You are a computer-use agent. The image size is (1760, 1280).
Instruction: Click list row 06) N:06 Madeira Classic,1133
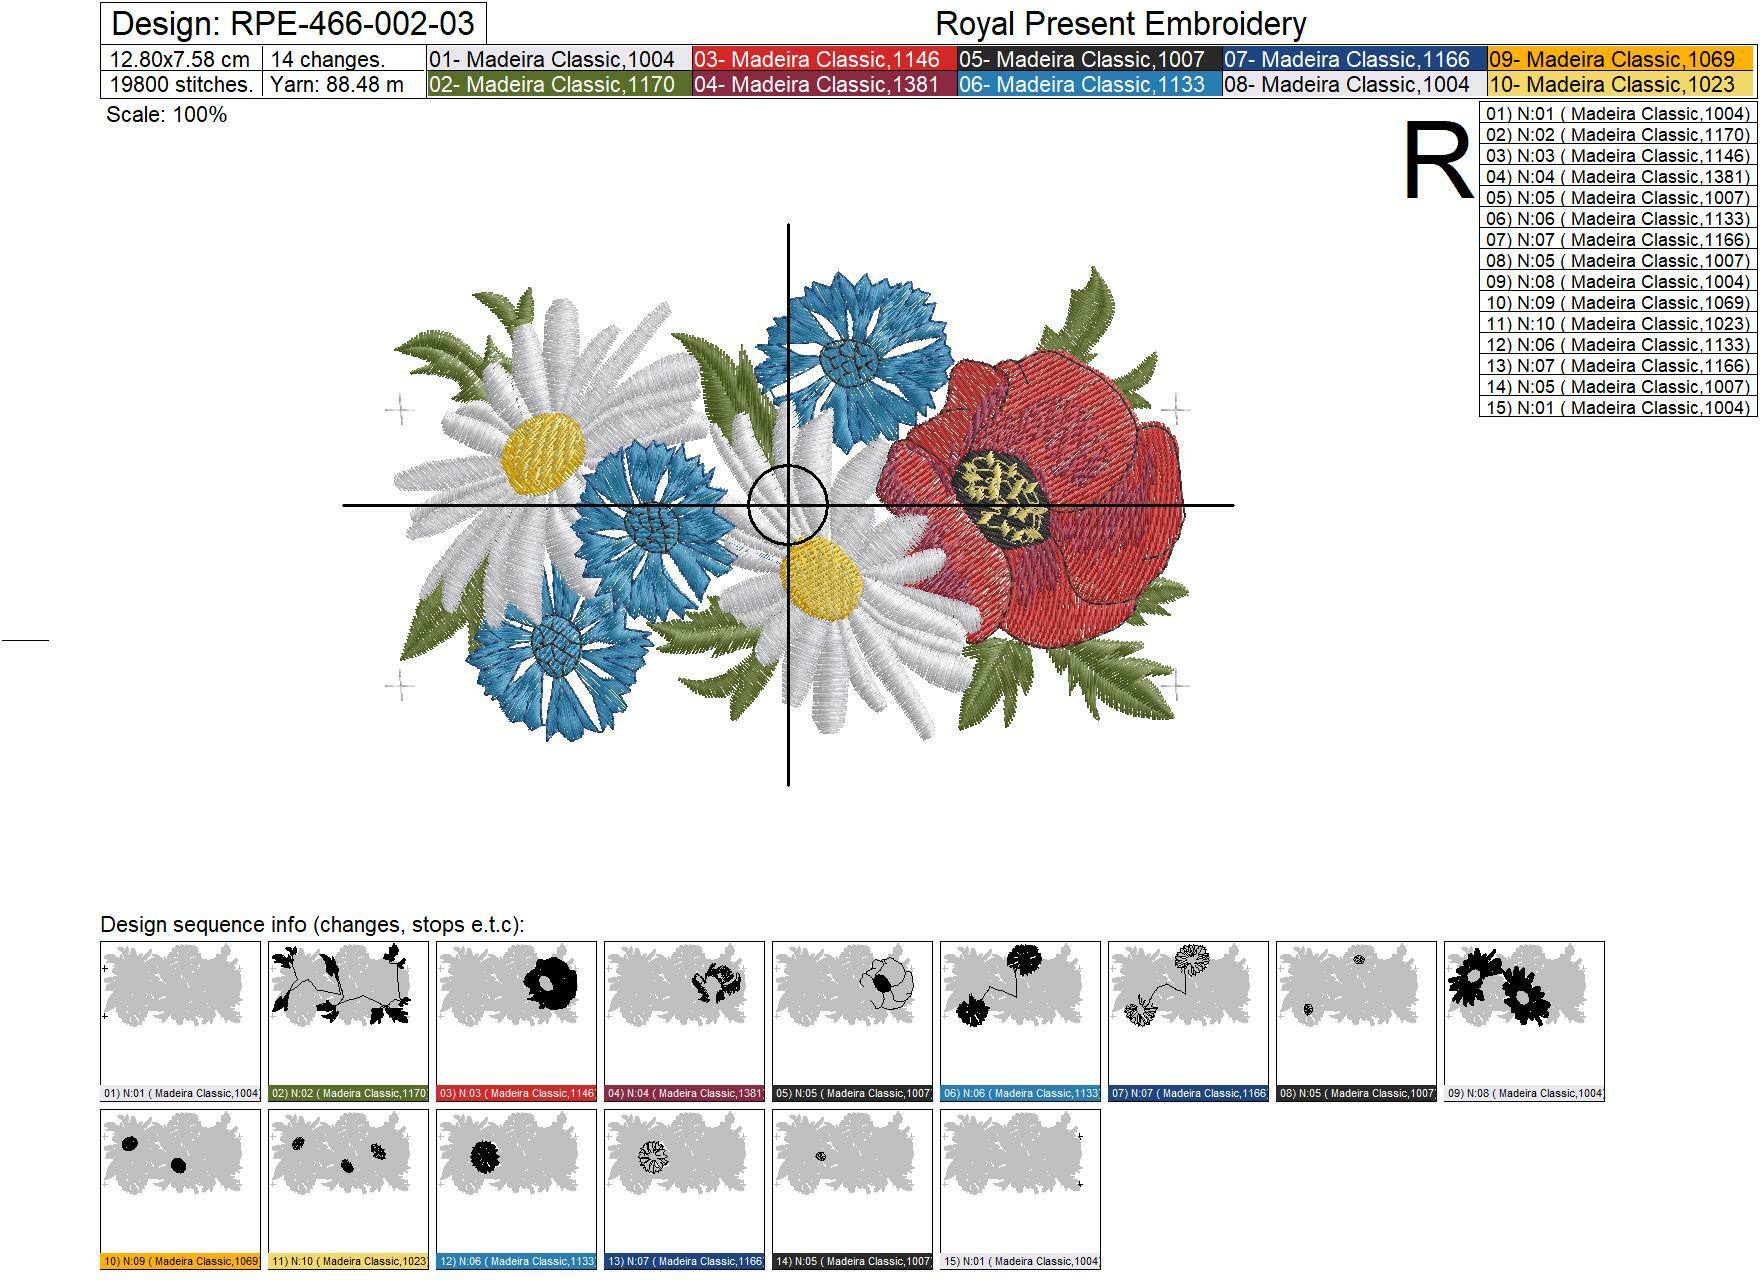[1618, 218]
